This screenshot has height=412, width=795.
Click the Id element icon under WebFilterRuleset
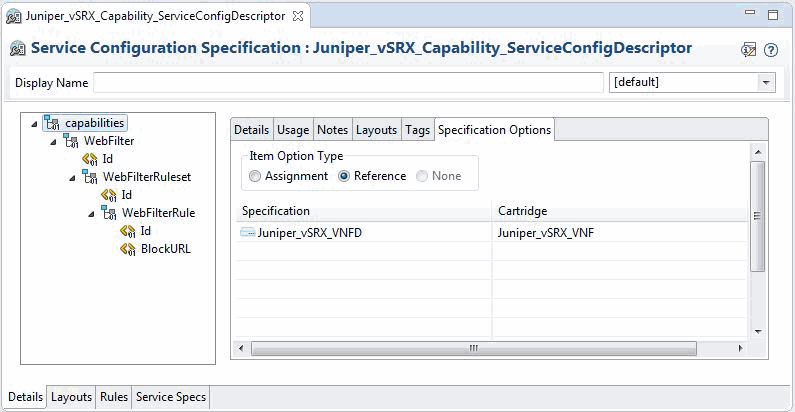[109, 195]
